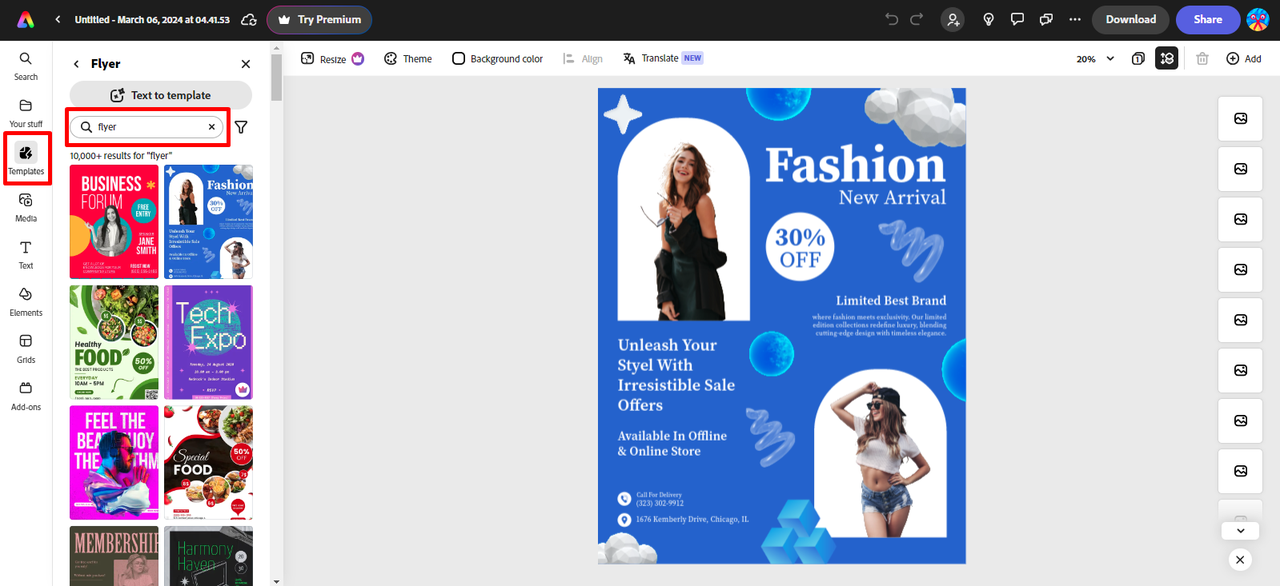Image resolution: width=1280 pixels, height=586 pixels.
Task: Click the trash delete icon
Action: (1202, 59)
